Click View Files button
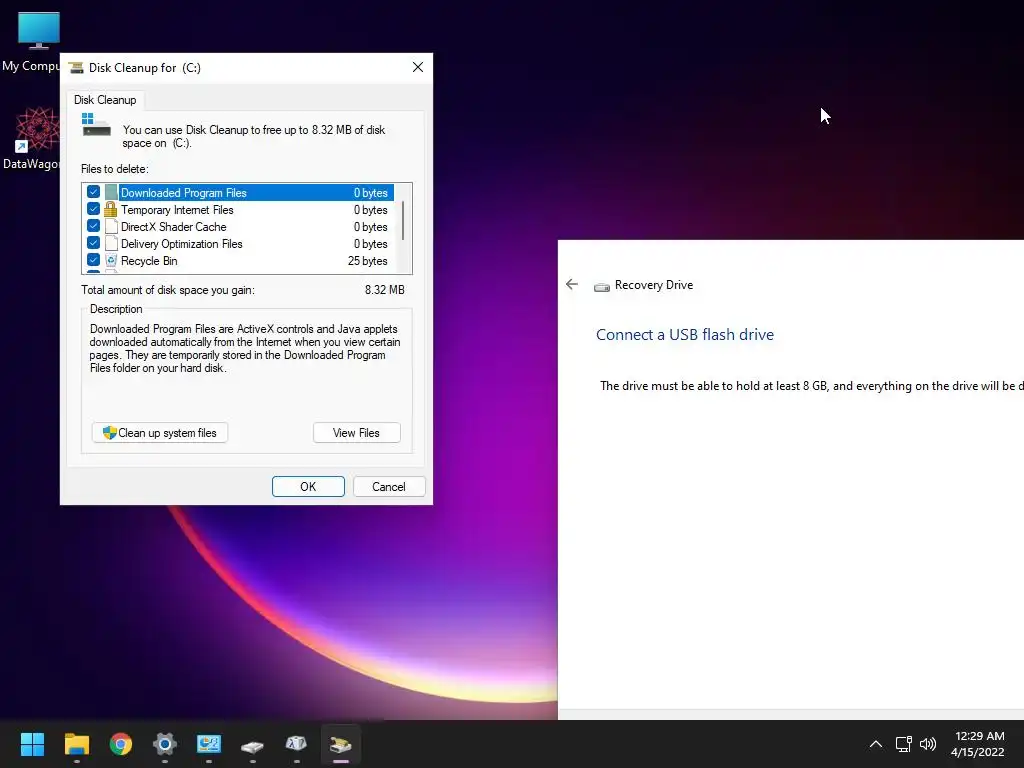 [x=357, y=433]
